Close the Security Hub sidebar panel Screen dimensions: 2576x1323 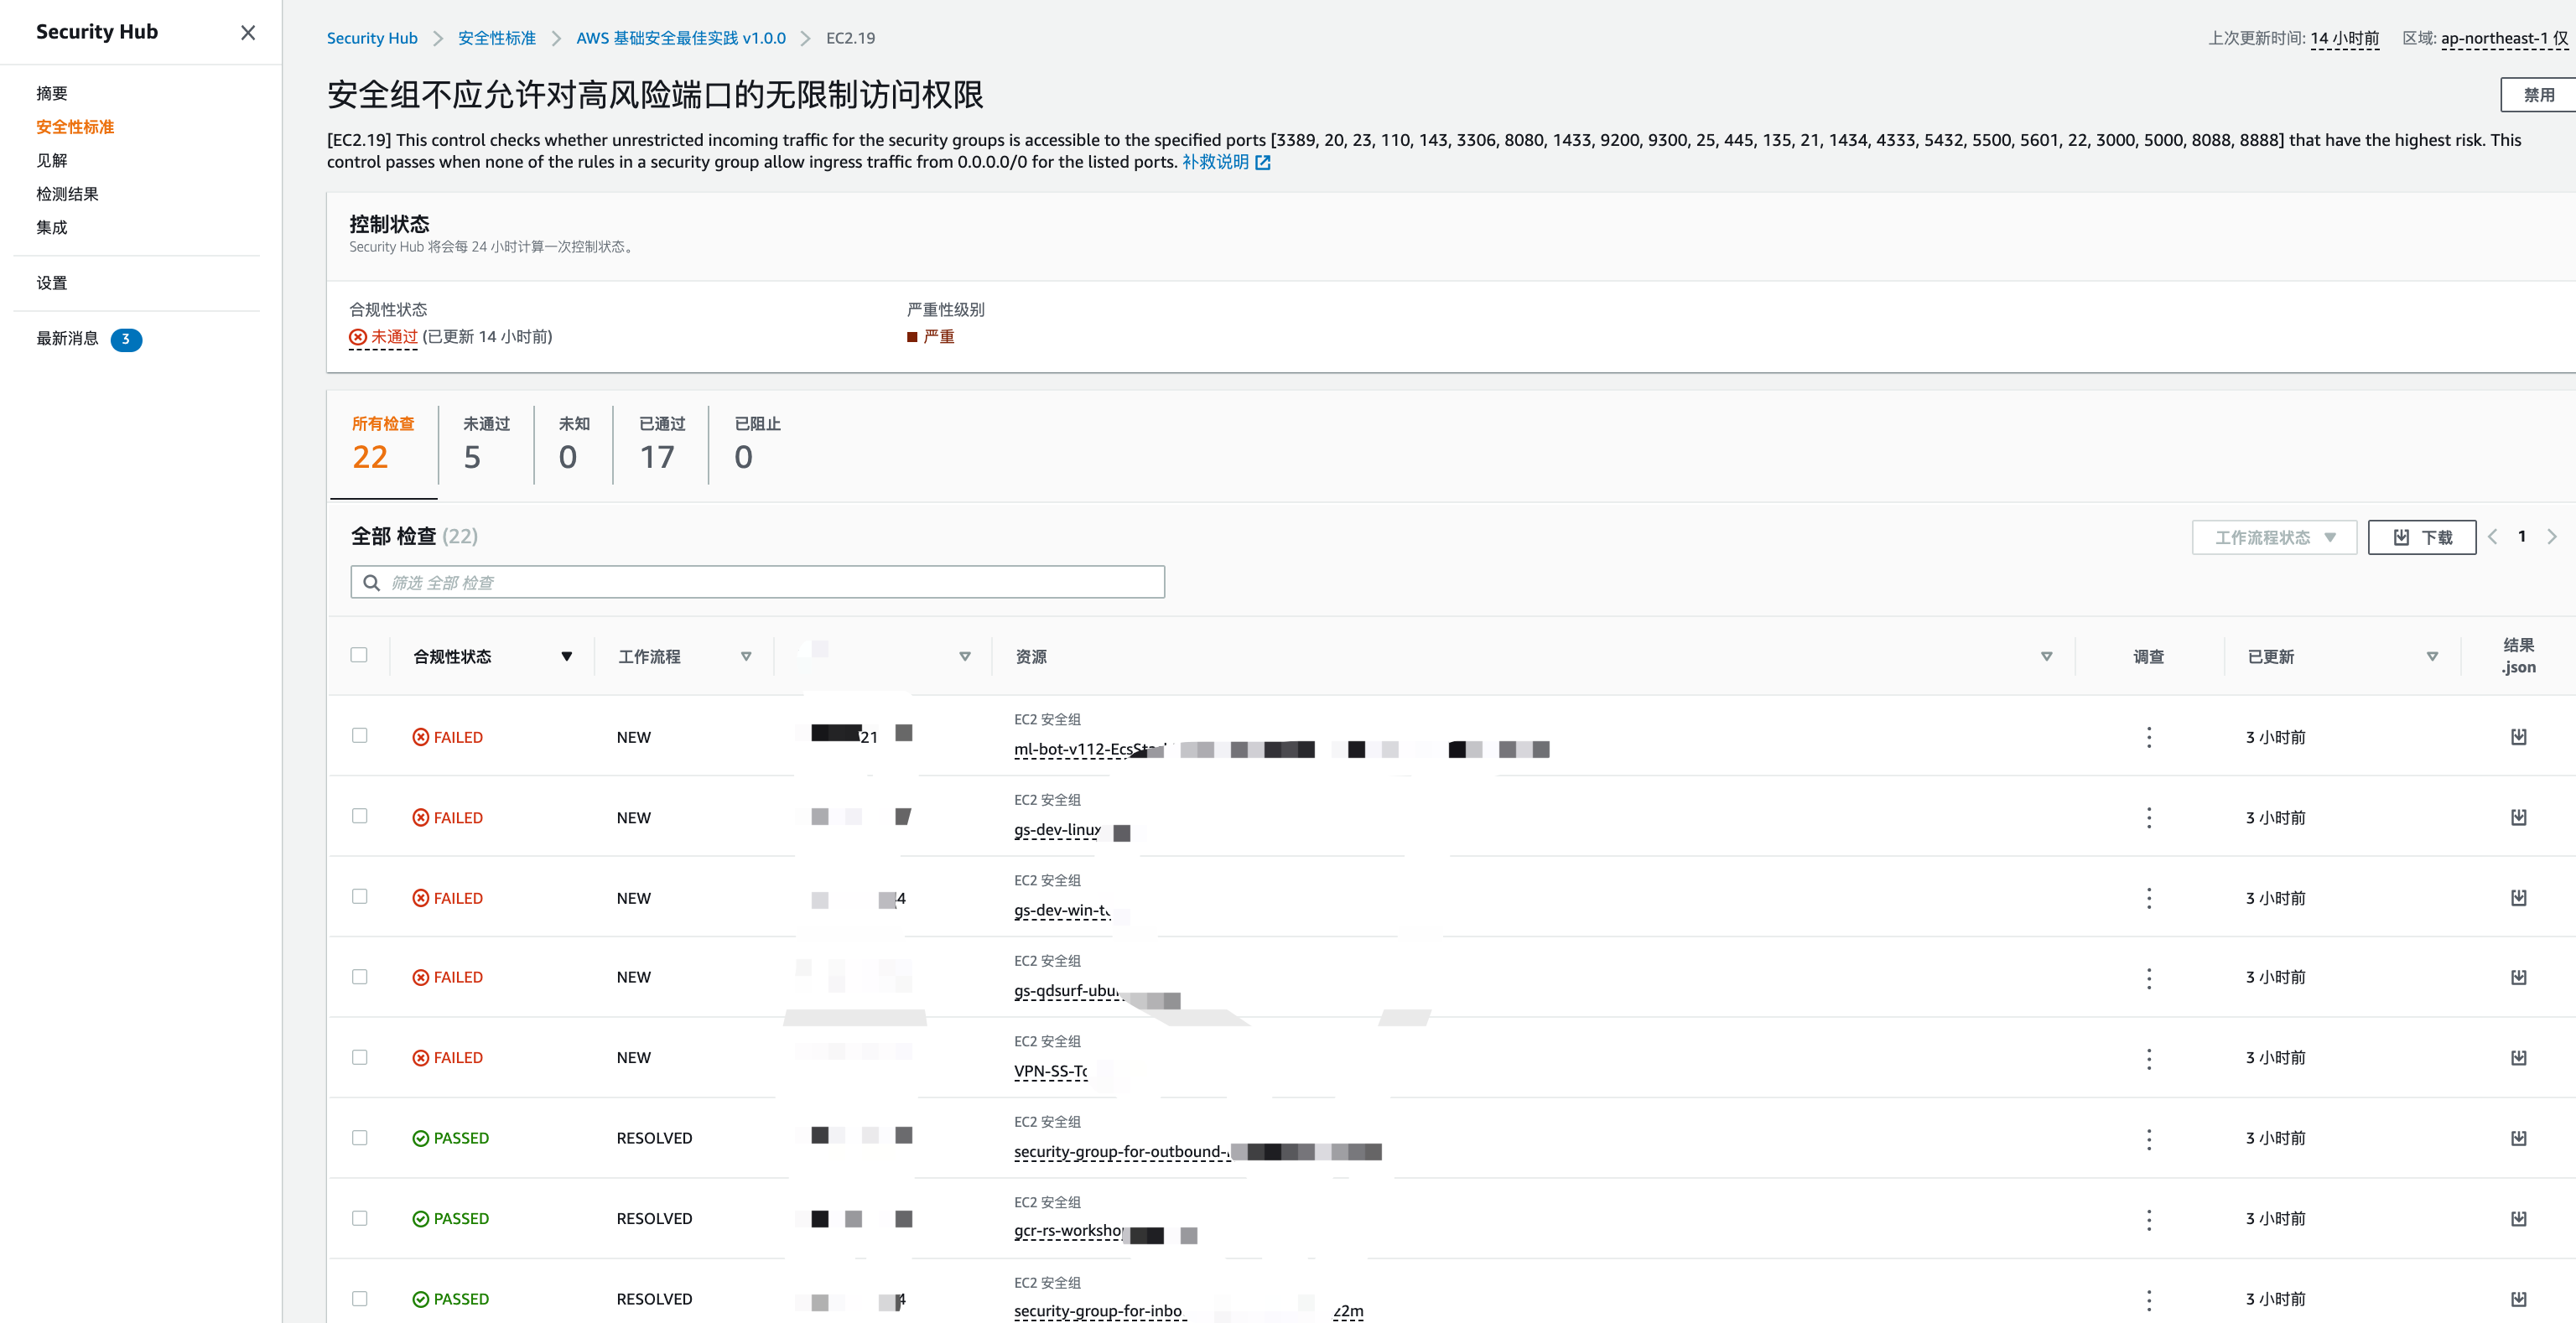(x=248, y=33)
